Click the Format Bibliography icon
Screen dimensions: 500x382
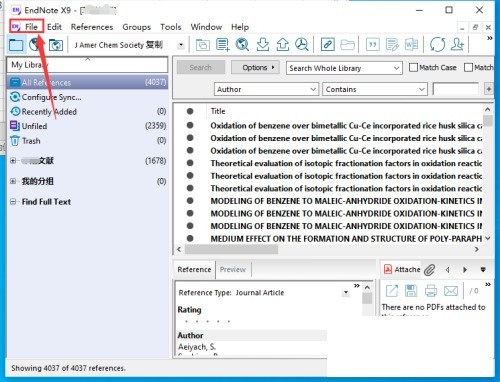tap(392, 44)
